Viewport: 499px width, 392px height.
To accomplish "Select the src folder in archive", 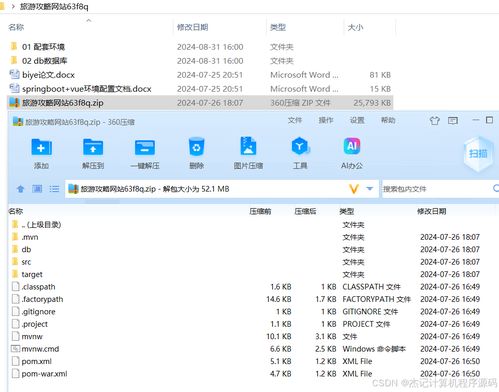I will pyautogui.click(x=26, y=262).
